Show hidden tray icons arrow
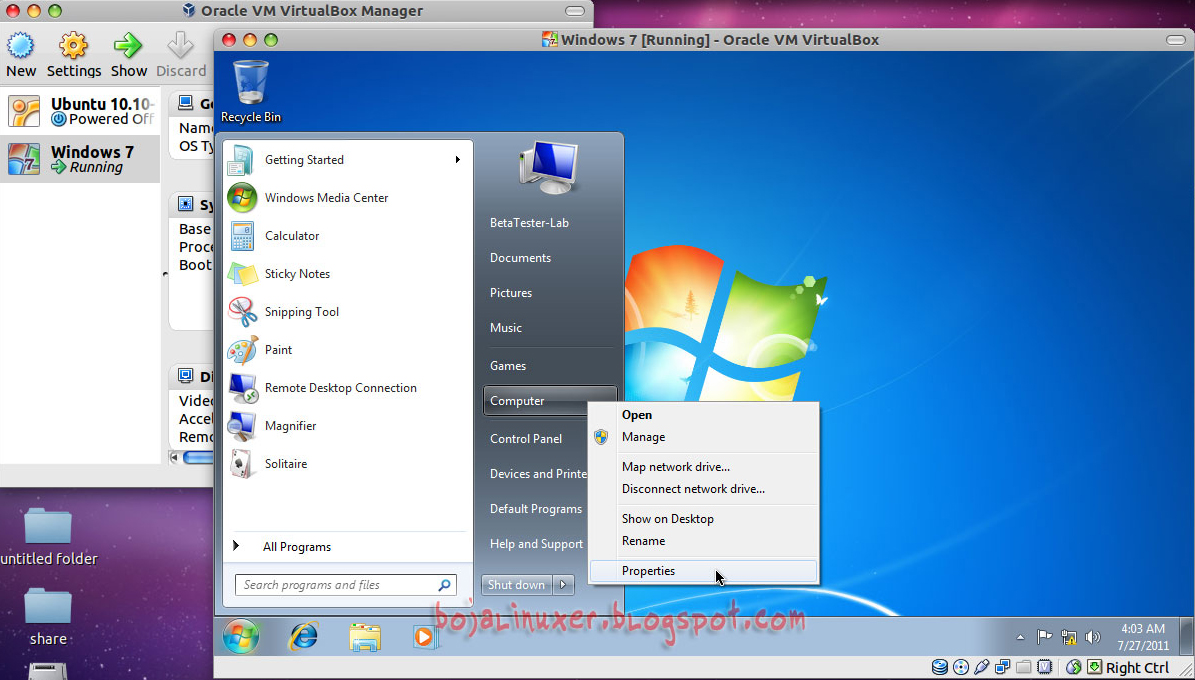Image resolution: width=1195 pixels, height=680 pixels. (x=1020, y=637)
